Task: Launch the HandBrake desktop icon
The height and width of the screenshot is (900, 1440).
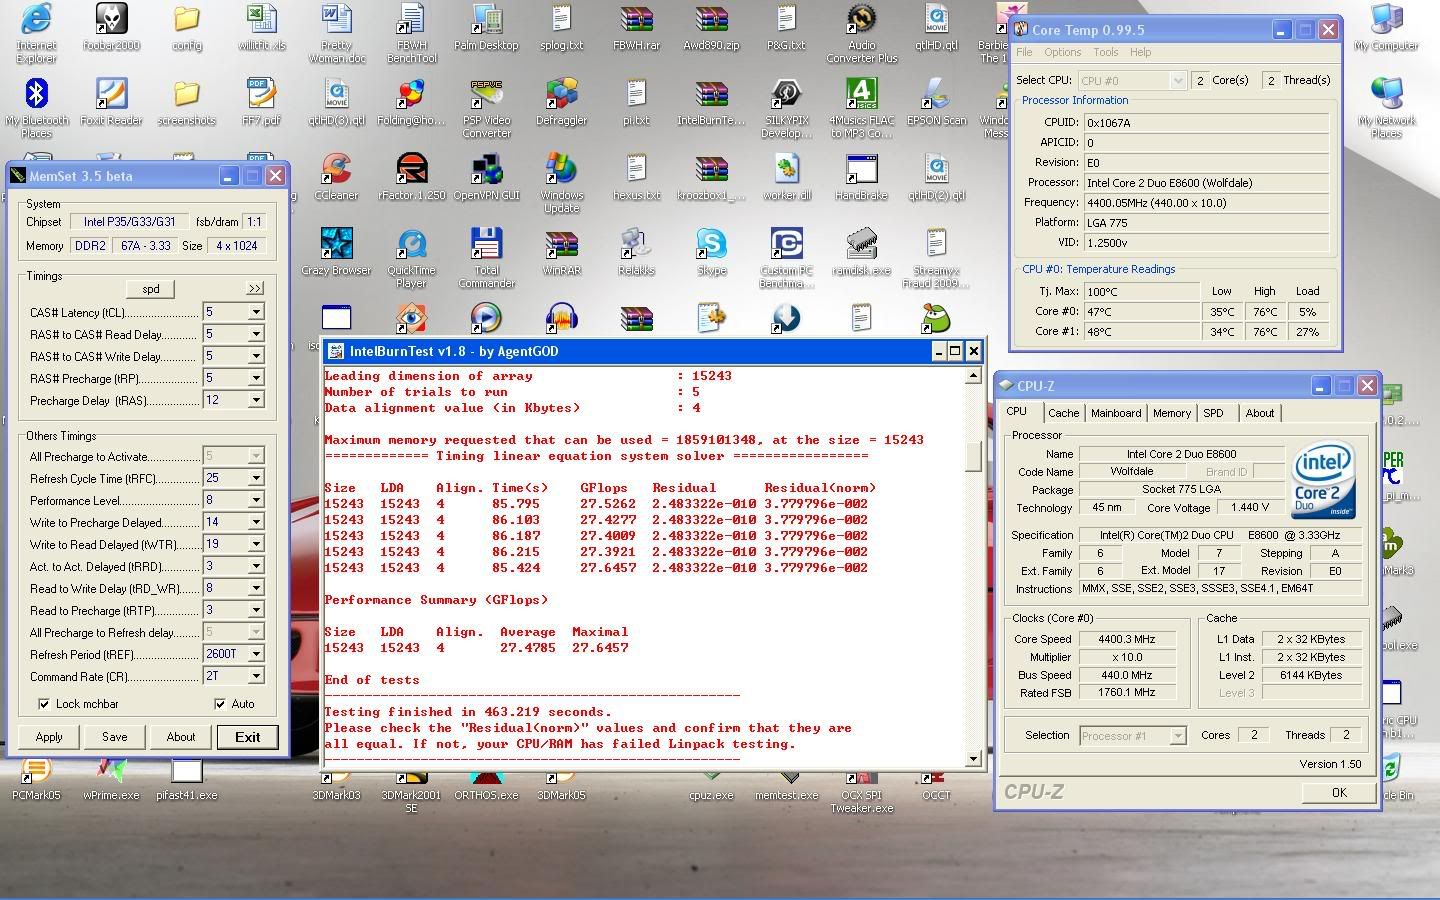Action: click(x=861, y=170)
